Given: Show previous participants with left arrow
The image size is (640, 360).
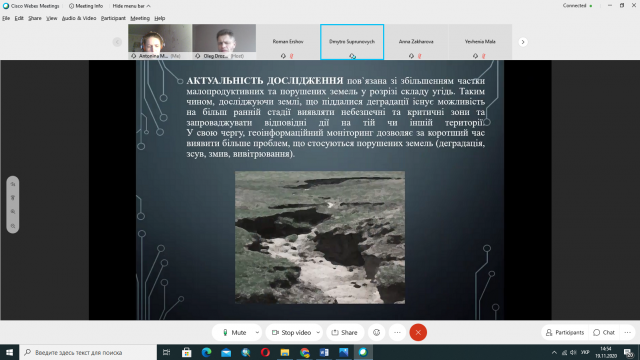Looking at the screenshot, I should 117,42.
